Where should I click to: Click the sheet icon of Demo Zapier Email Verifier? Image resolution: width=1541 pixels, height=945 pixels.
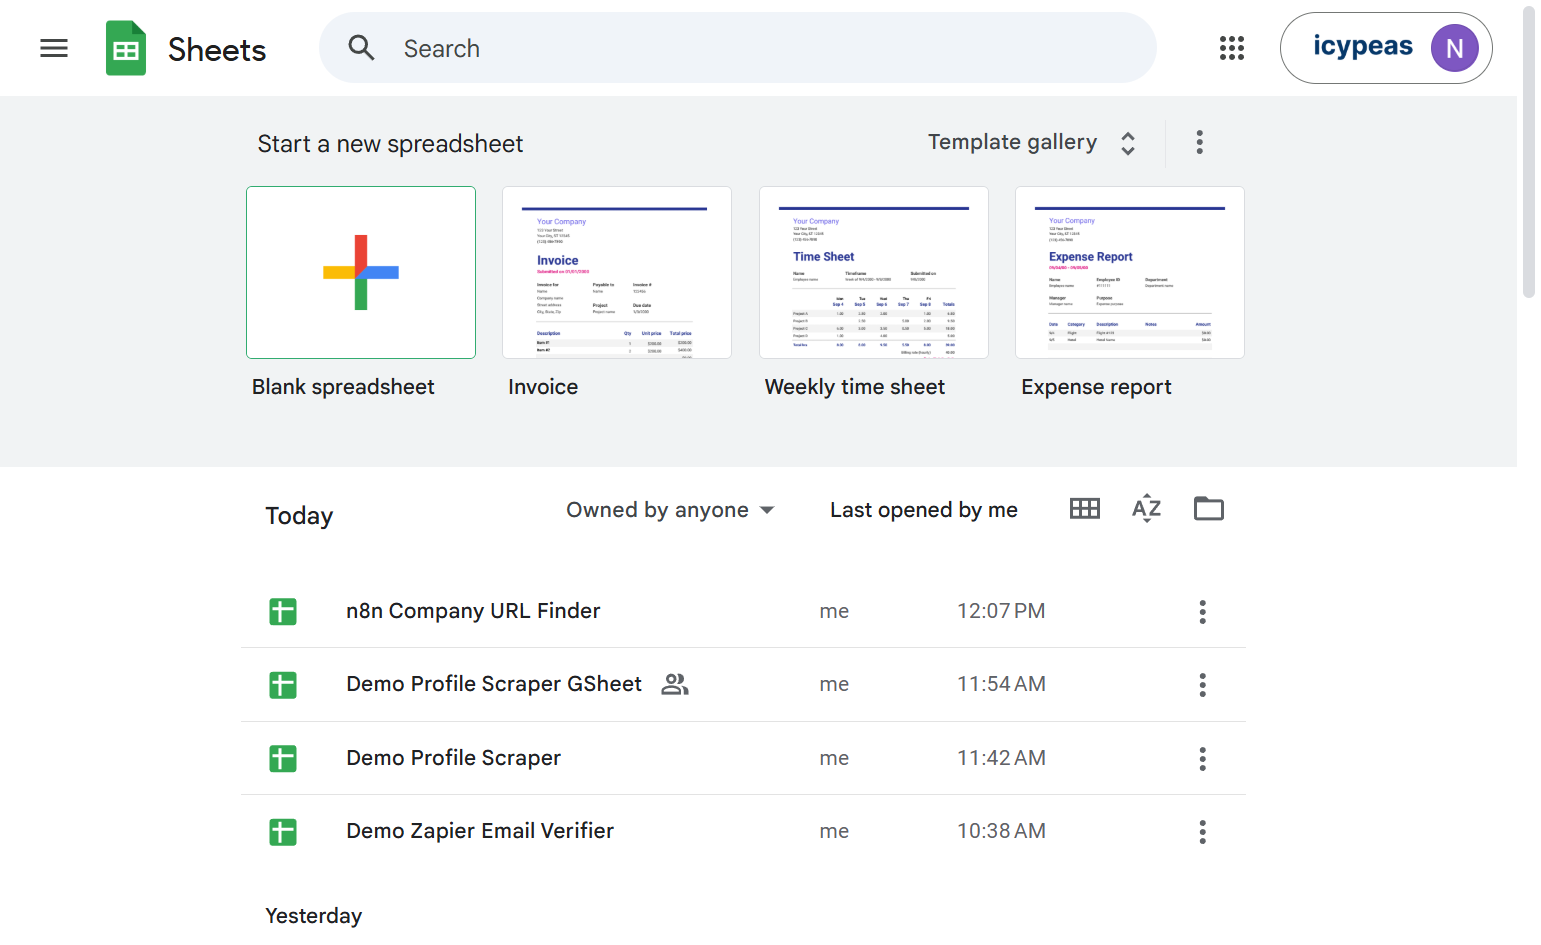(283, 832)
